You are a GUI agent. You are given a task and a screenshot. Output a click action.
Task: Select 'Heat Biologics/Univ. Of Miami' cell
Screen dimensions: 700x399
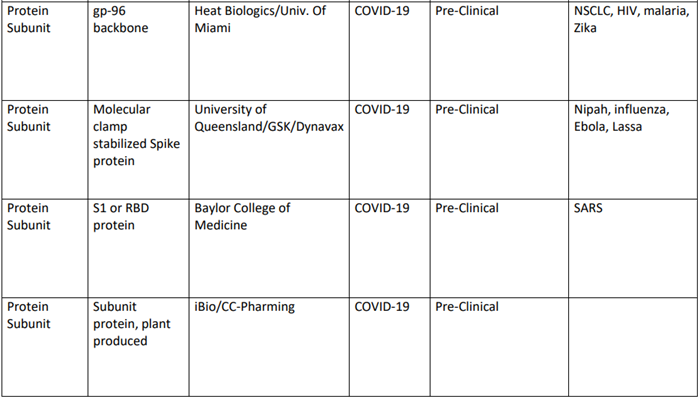pyautogui.click(x=269, y=51)
